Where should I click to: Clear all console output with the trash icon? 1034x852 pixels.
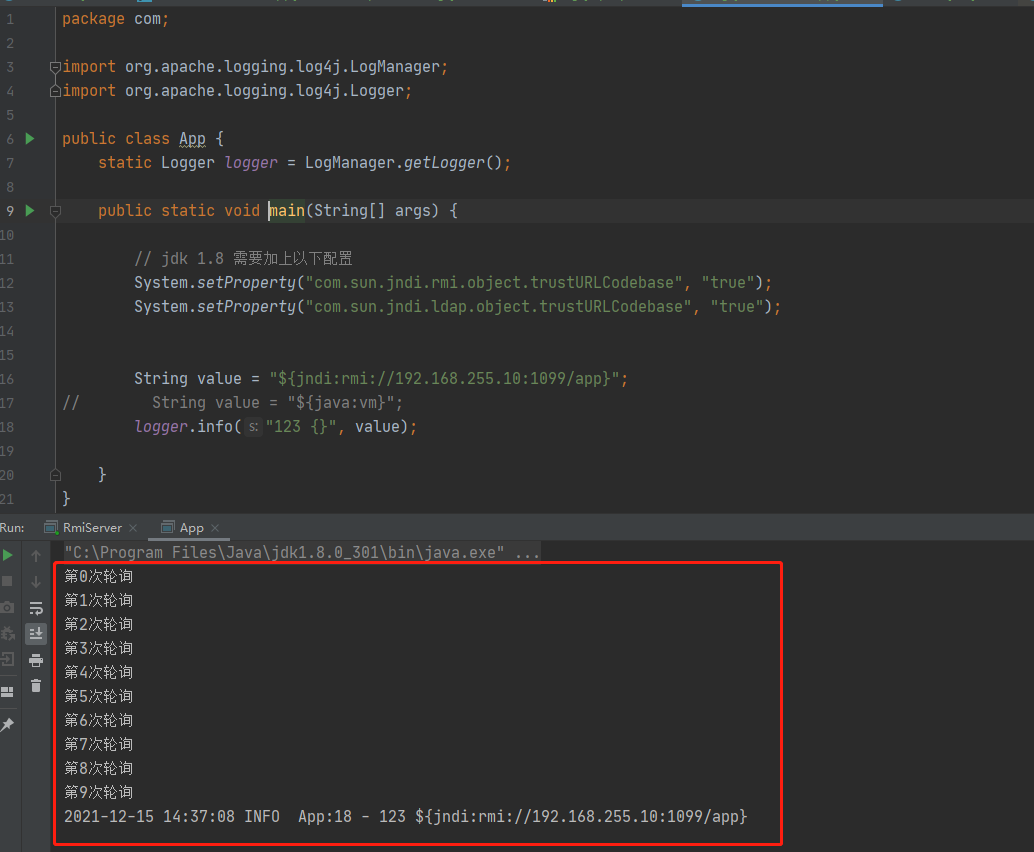click(x=36, y=686)
